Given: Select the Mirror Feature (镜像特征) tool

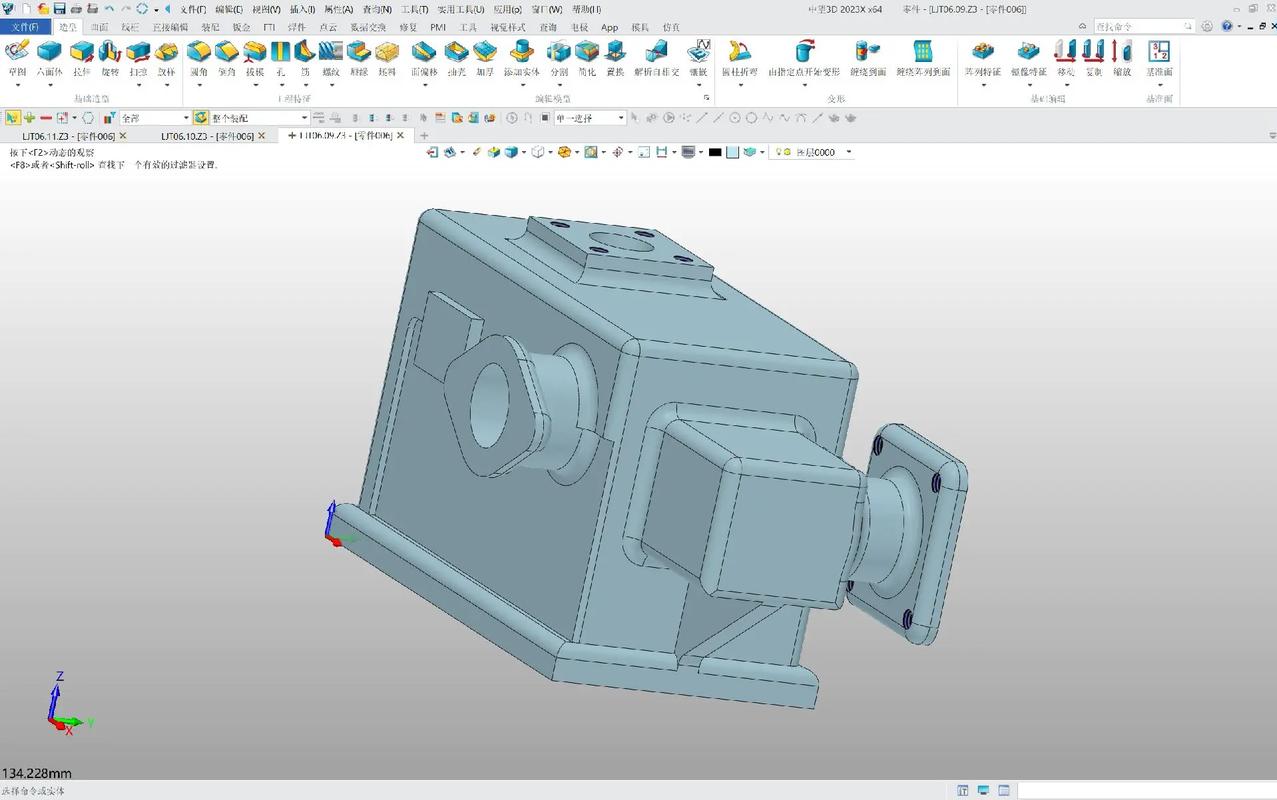Looking at the screenshot, I should click(1028, 60).
